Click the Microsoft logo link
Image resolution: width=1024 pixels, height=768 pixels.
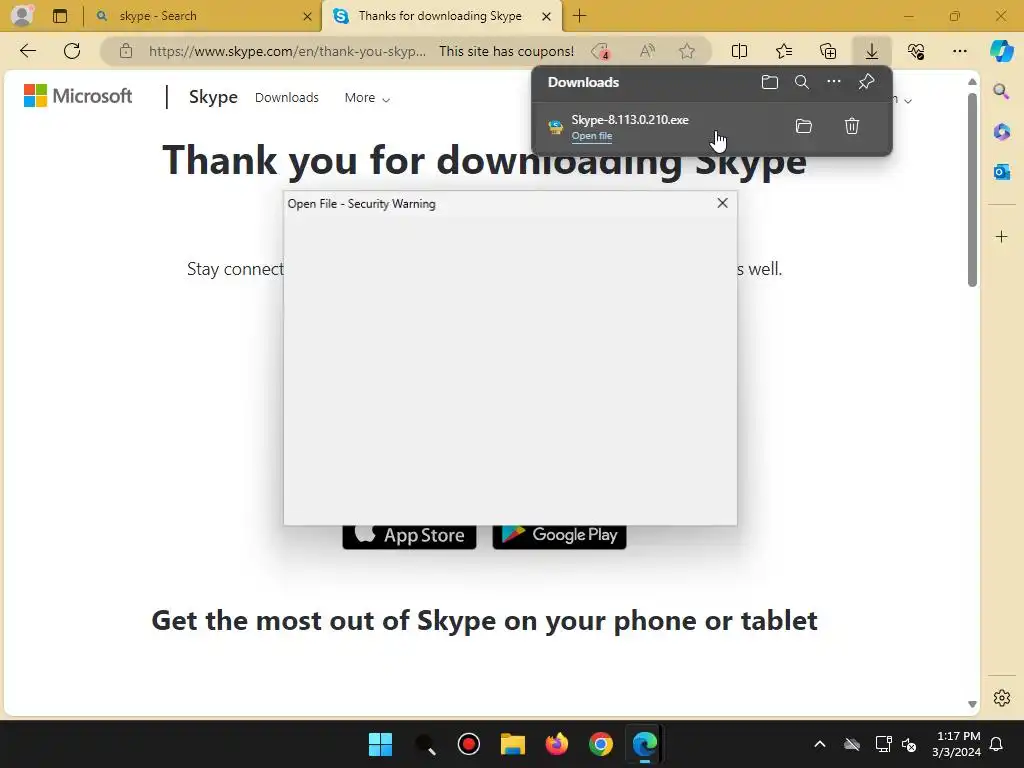[78, 96]
